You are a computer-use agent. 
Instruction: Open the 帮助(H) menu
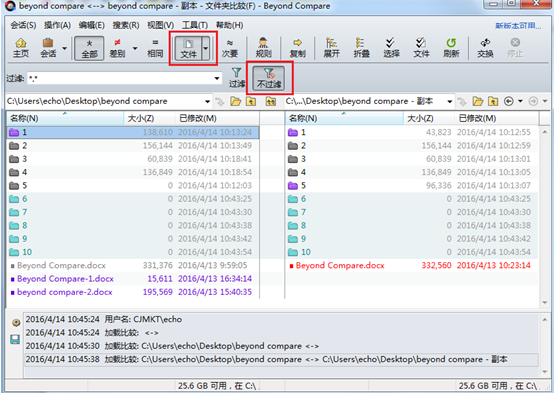tap(229, 25)
